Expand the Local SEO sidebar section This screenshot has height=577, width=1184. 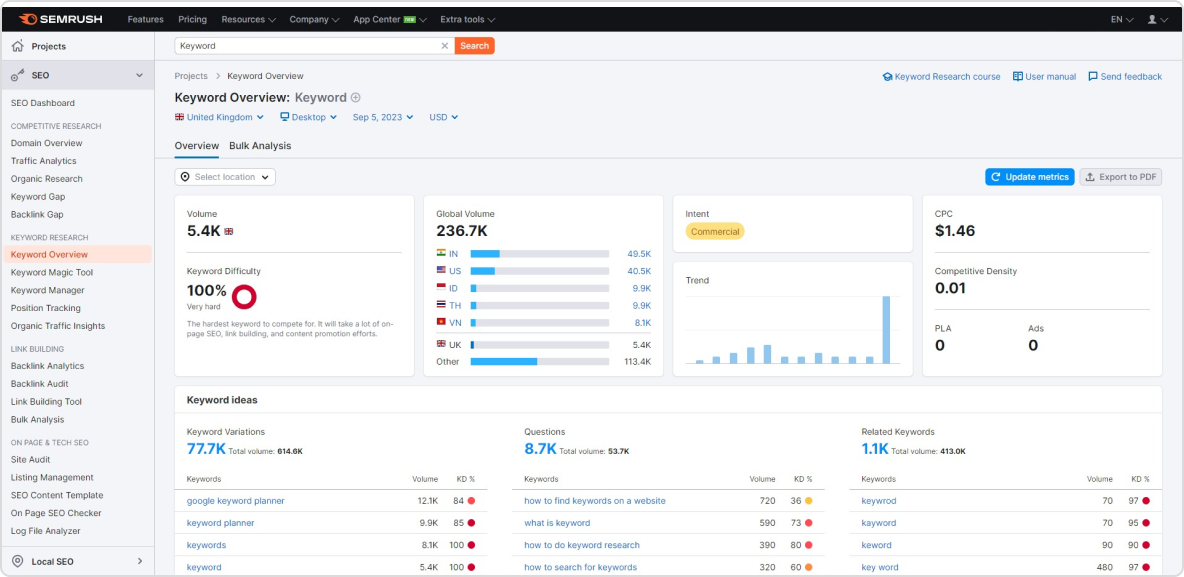[x=140, y=561]
